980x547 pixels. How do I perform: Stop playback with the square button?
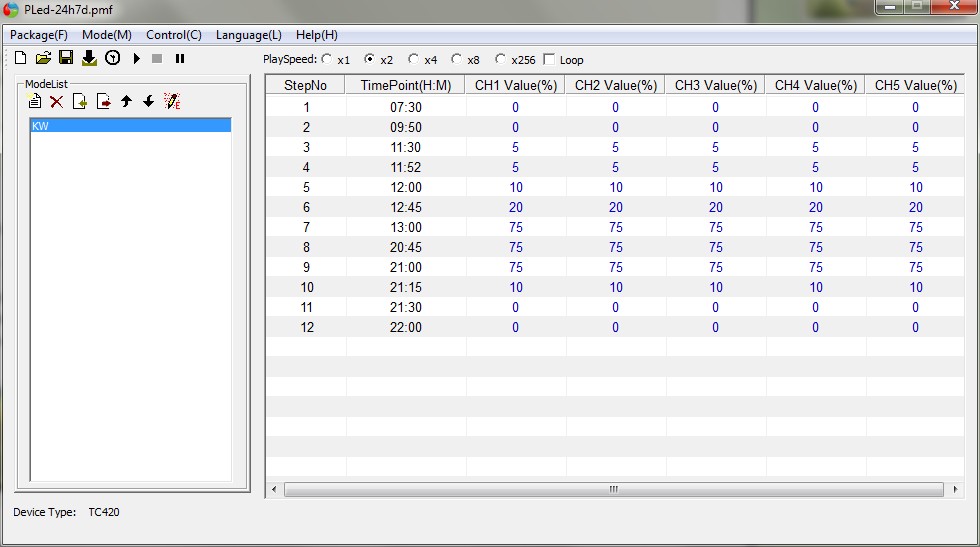157,58
